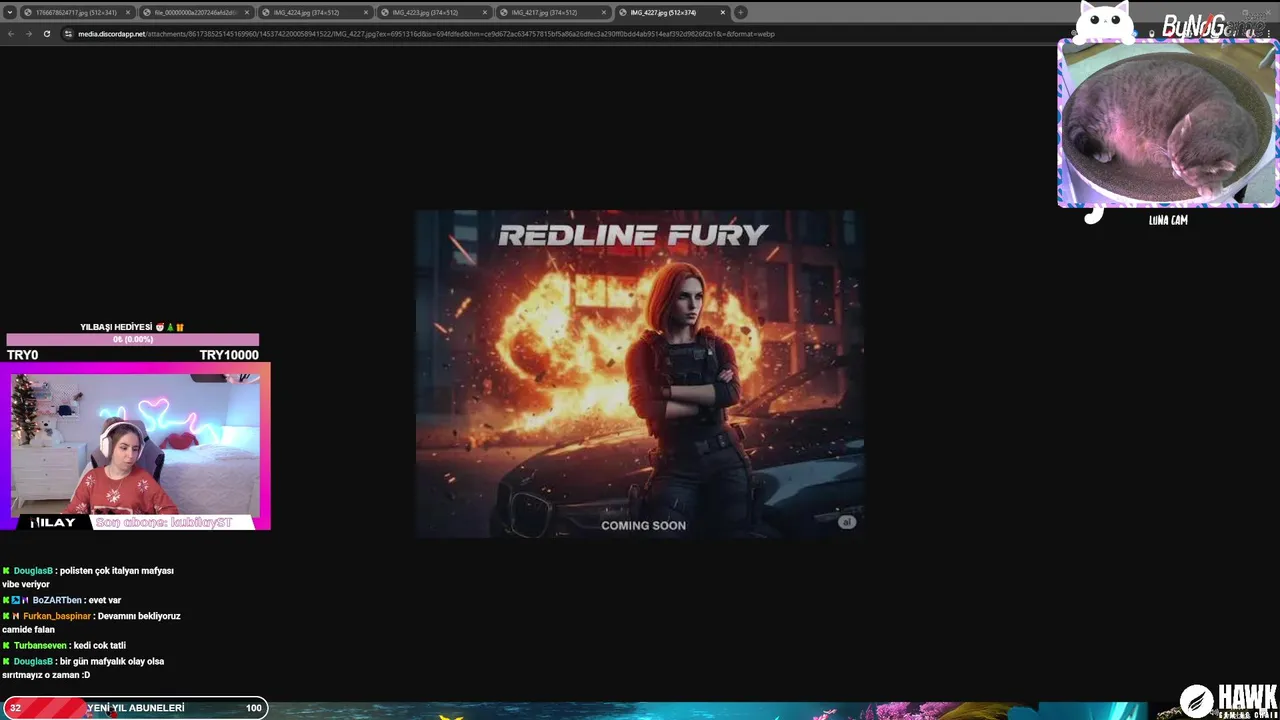1280x720 pixels.
Task: Click the REDLINE FURY poster title
Action: tap(633, 235)
